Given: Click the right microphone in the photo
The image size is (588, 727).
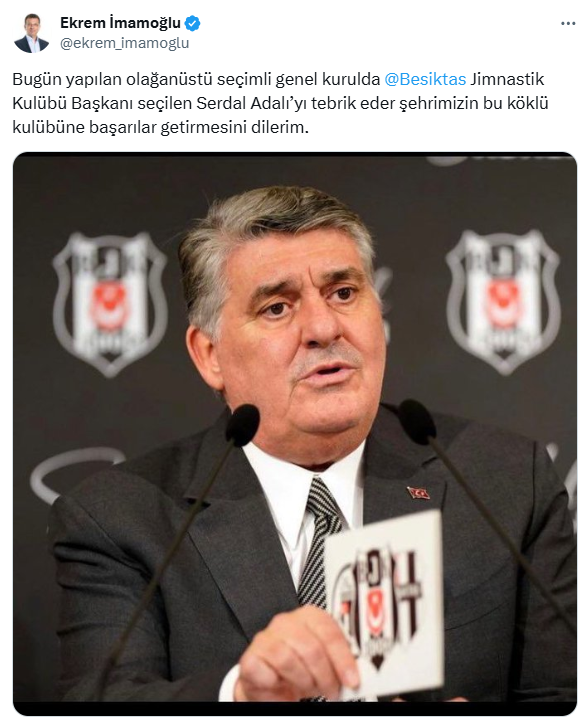Looking at the screenshot, I should point(416,422).
